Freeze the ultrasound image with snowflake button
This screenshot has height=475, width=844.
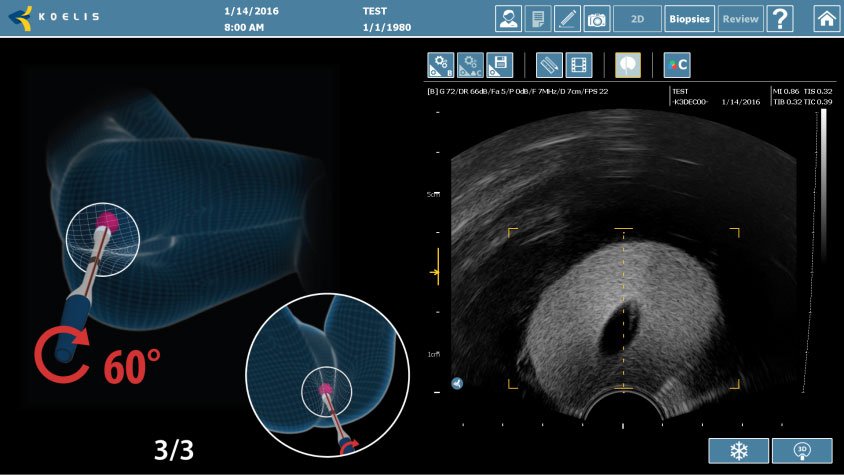click(738, 451)
